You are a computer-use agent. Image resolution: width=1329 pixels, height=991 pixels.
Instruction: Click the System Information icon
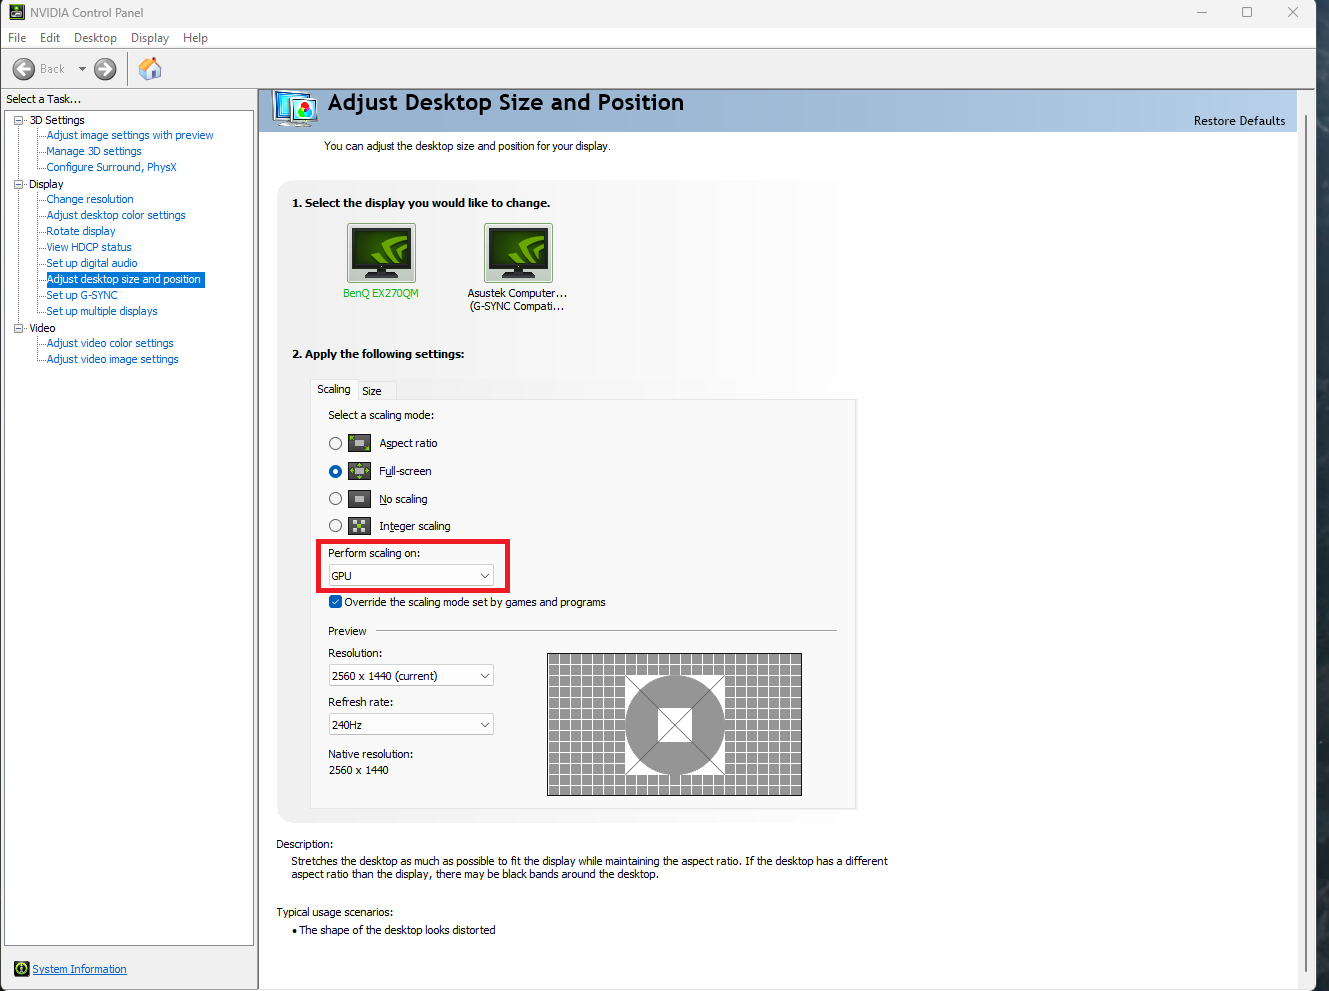[x=22, y=969]
